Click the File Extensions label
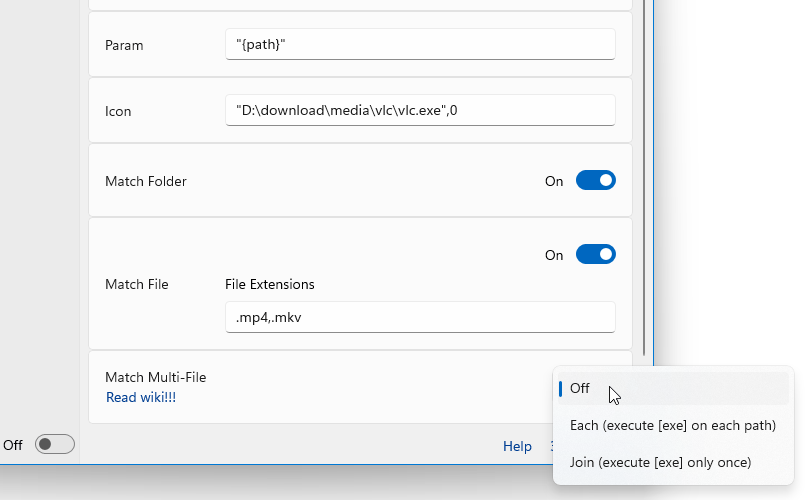 click(270, 285)
